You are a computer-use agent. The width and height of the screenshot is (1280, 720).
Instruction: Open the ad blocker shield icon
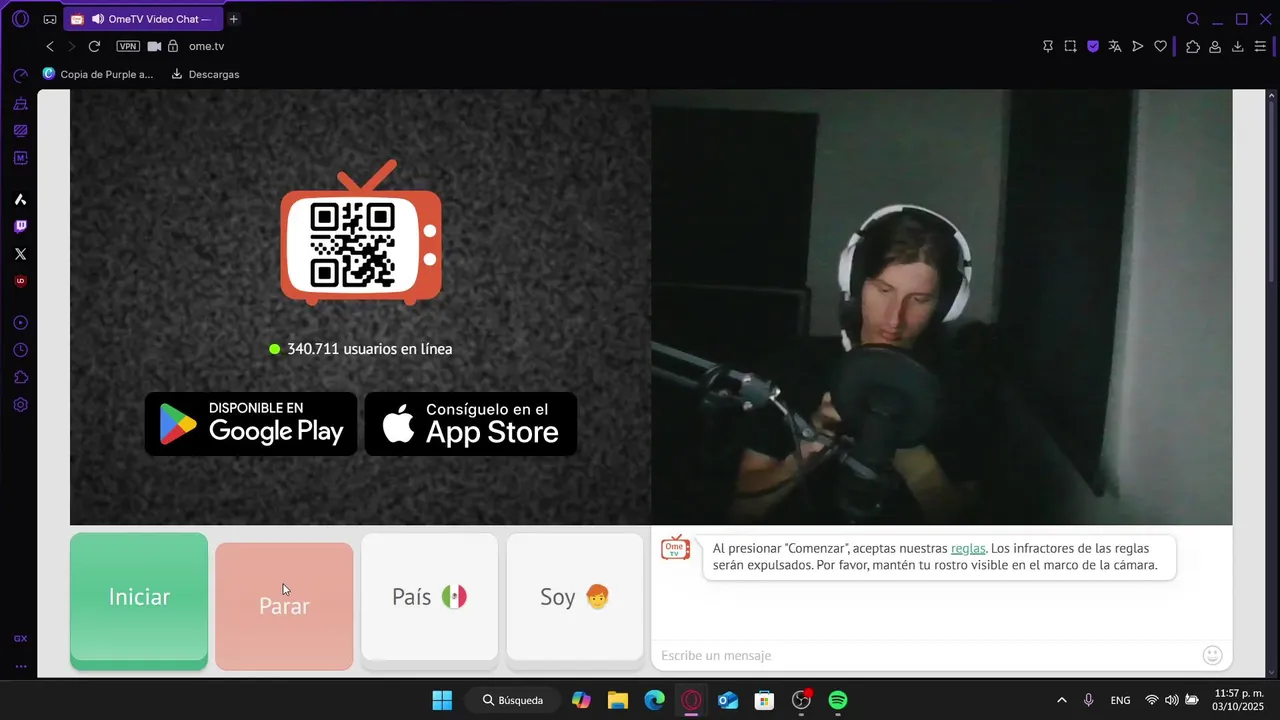pyautogui.click(x=1093, y=46)
